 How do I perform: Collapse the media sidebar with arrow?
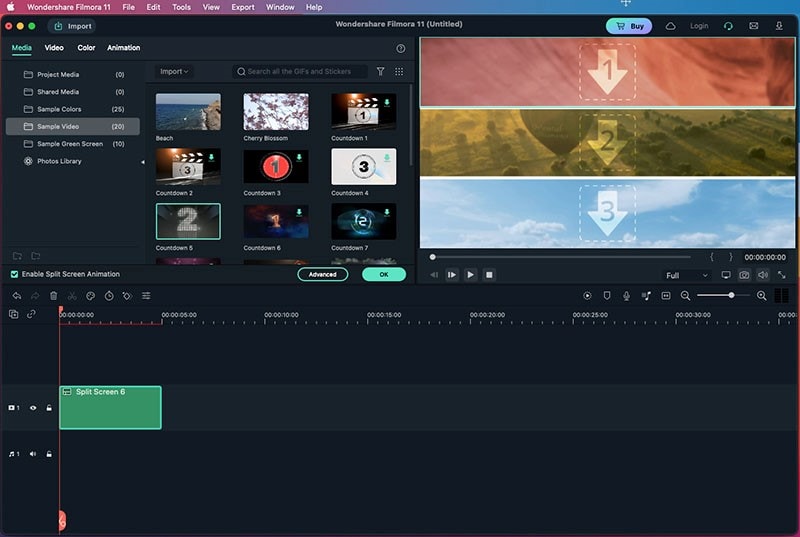[142, 162]
